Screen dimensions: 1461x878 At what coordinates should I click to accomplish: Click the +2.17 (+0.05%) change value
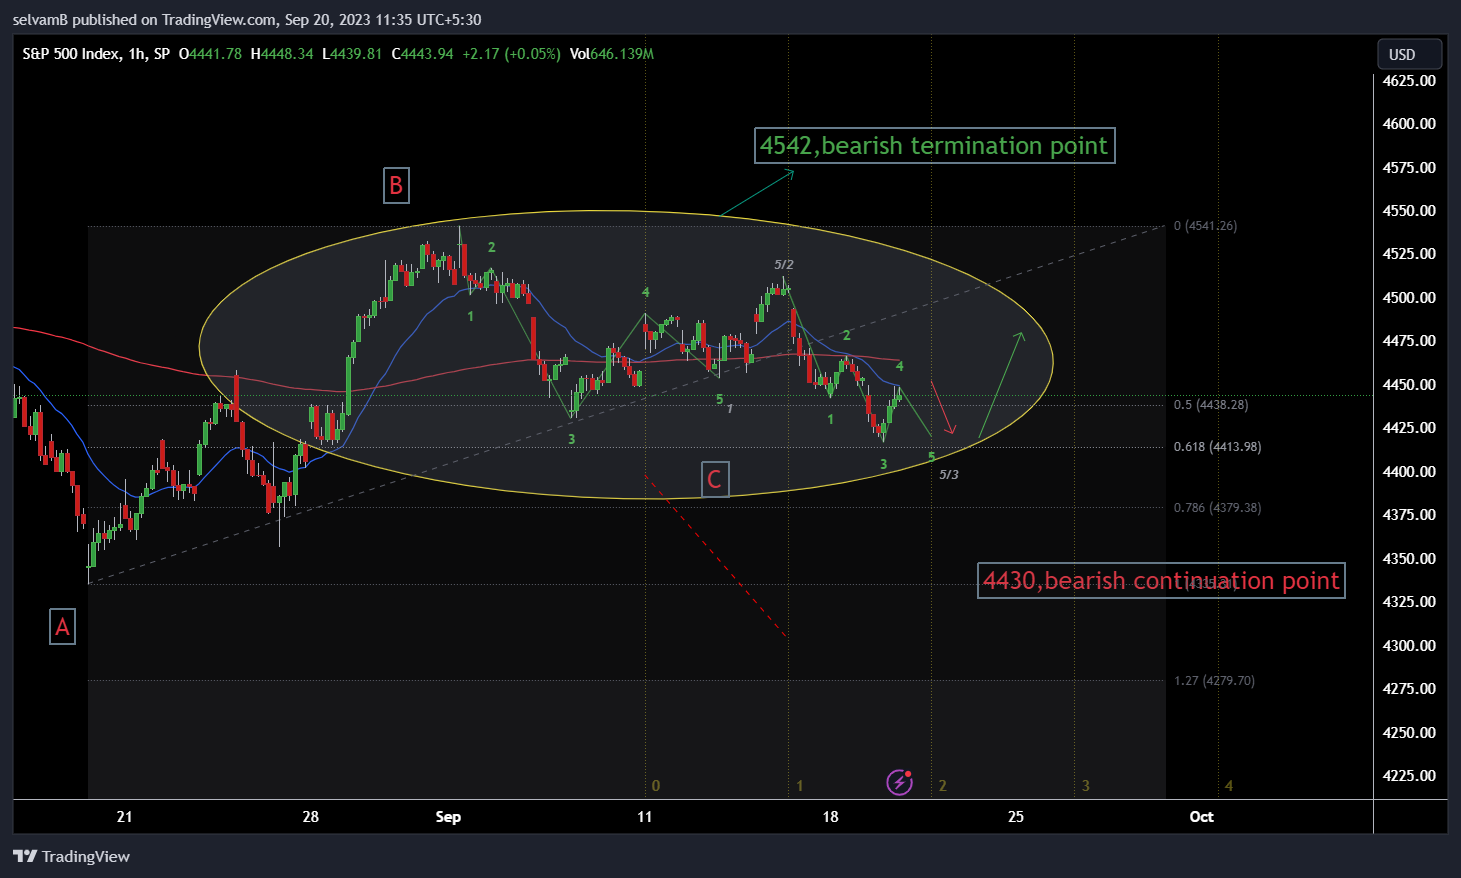(x=511, y=54)
